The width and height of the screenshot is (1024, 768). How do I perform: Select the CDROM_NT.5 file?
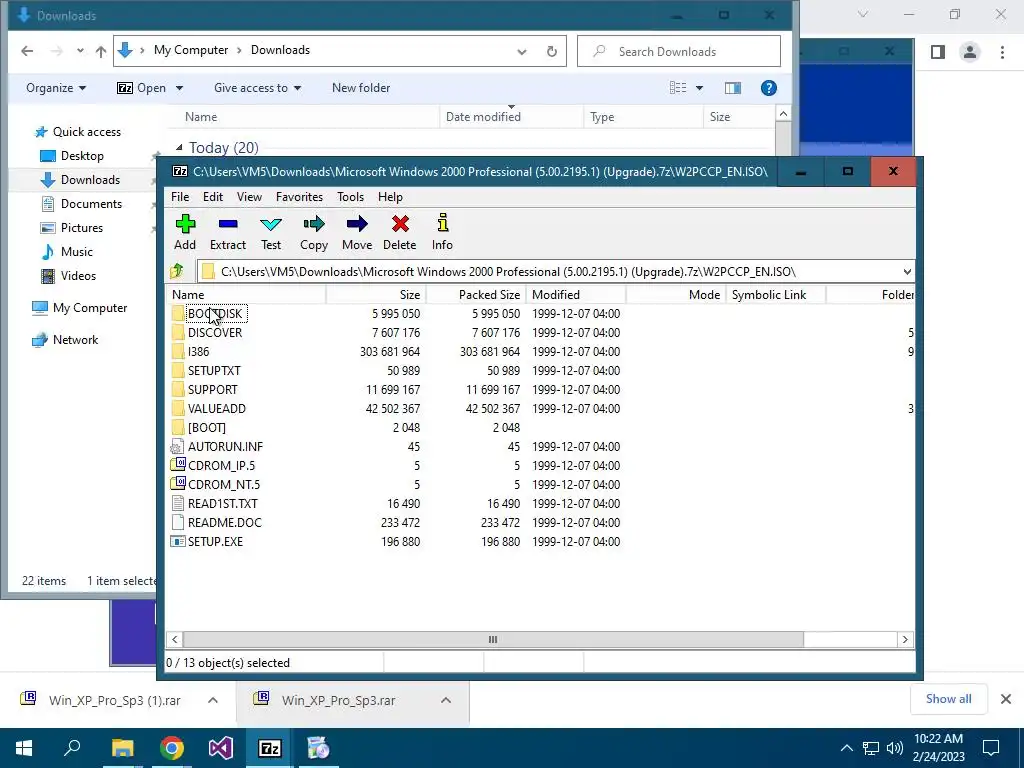(x=224, y=484)
